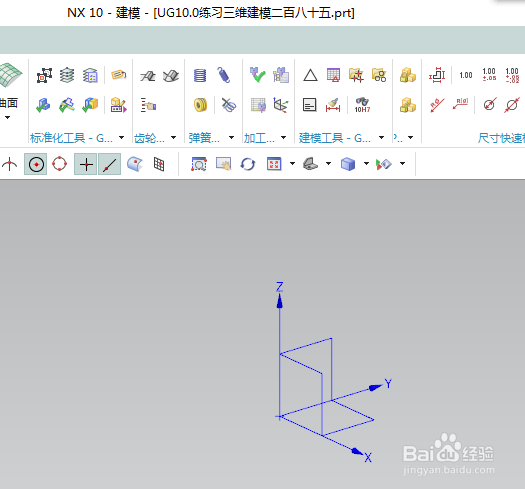Expand the 建模工具 - G... group dropdown
Viewport: 525px width, 489px height.
point(381,137)
